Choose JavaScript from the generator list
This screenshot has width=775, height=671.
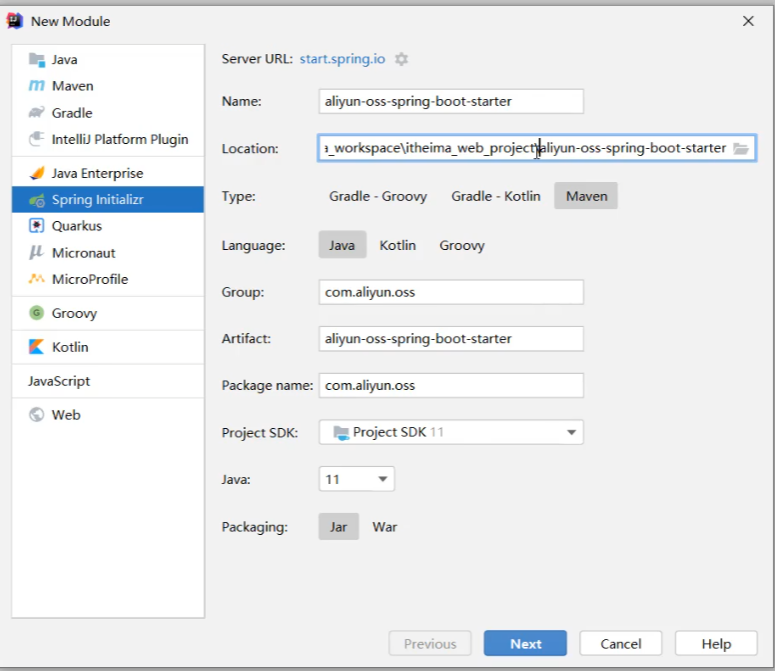click(x=59, y=381)
